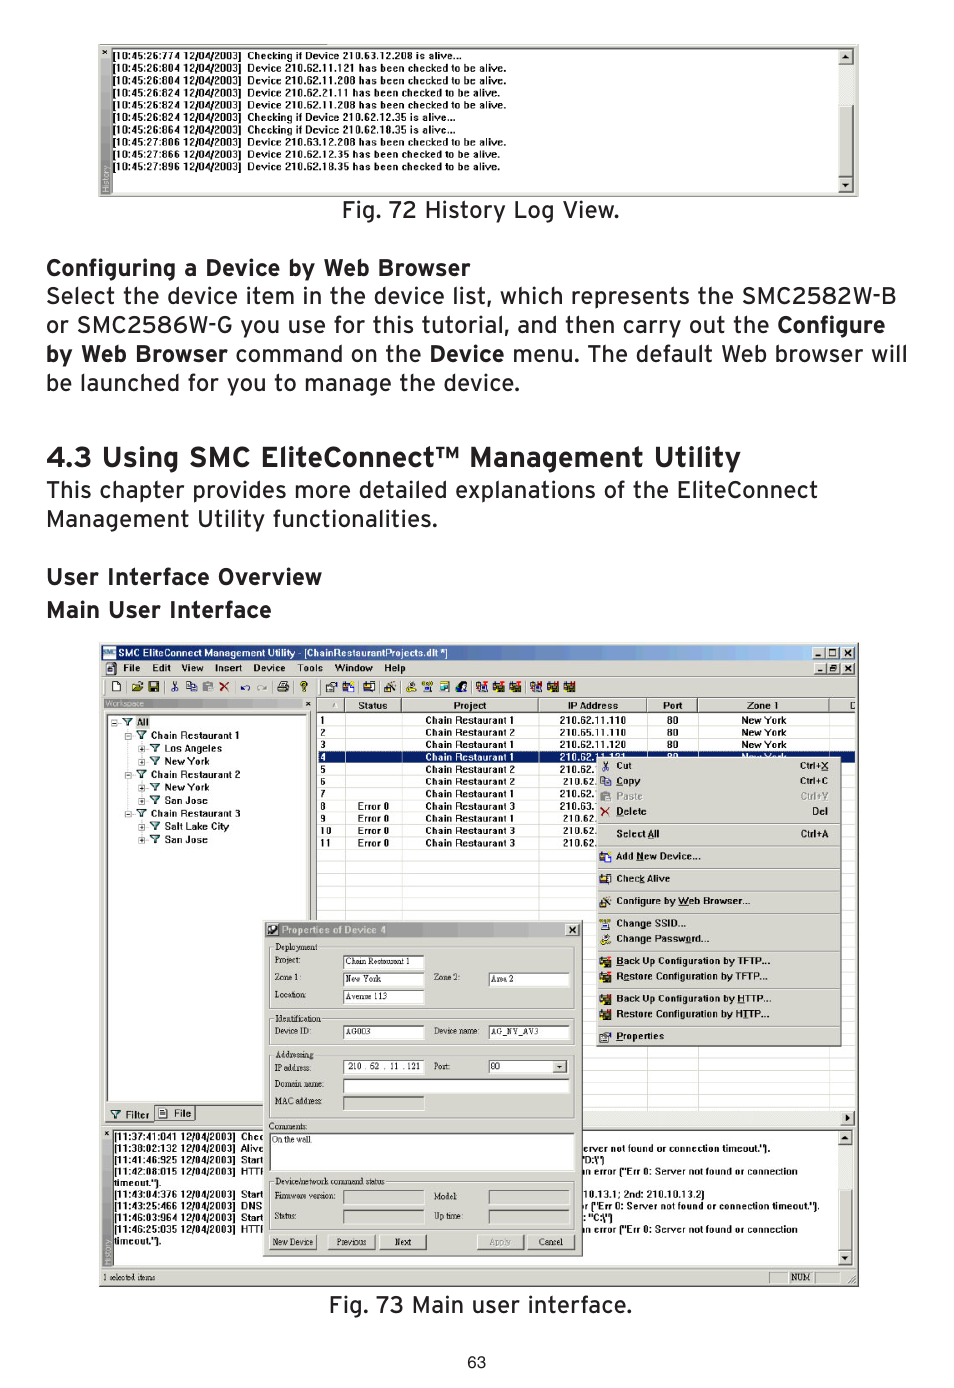Switch to the Filter workspace tab
This screenshot has height=1388, width=954.
coord(130,1114)
